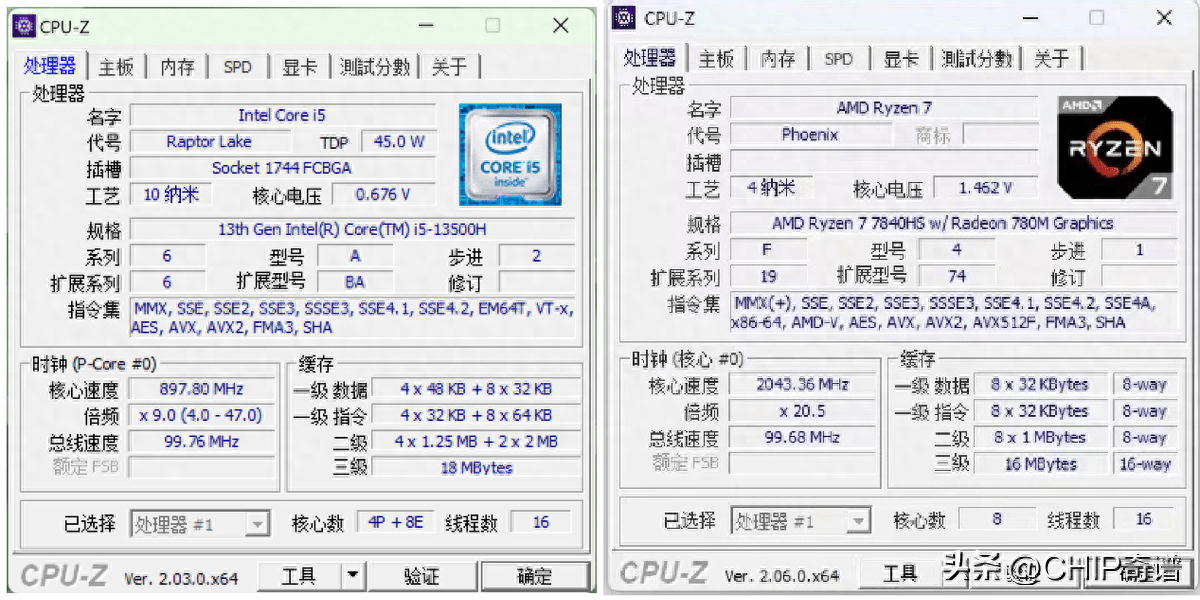This screenshot has width=1200, height=600.
Task: Click the 99.68 MHz bus speed value
Action: [803, 437]
